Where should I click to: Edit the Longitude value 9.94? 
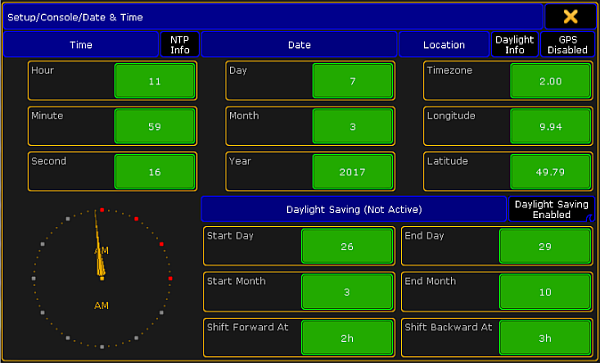coord(550,126)
